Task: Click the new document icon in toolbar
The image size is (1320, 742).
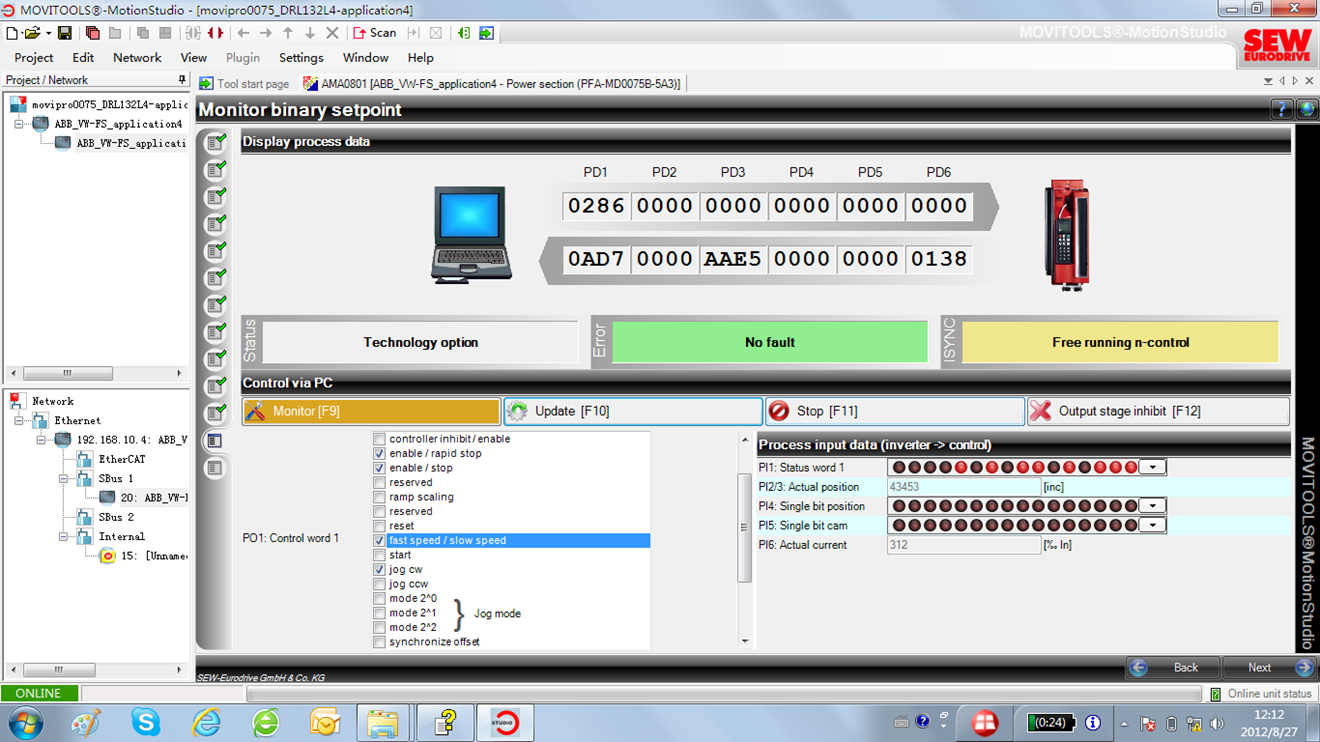Action: (x=12, y=33)
